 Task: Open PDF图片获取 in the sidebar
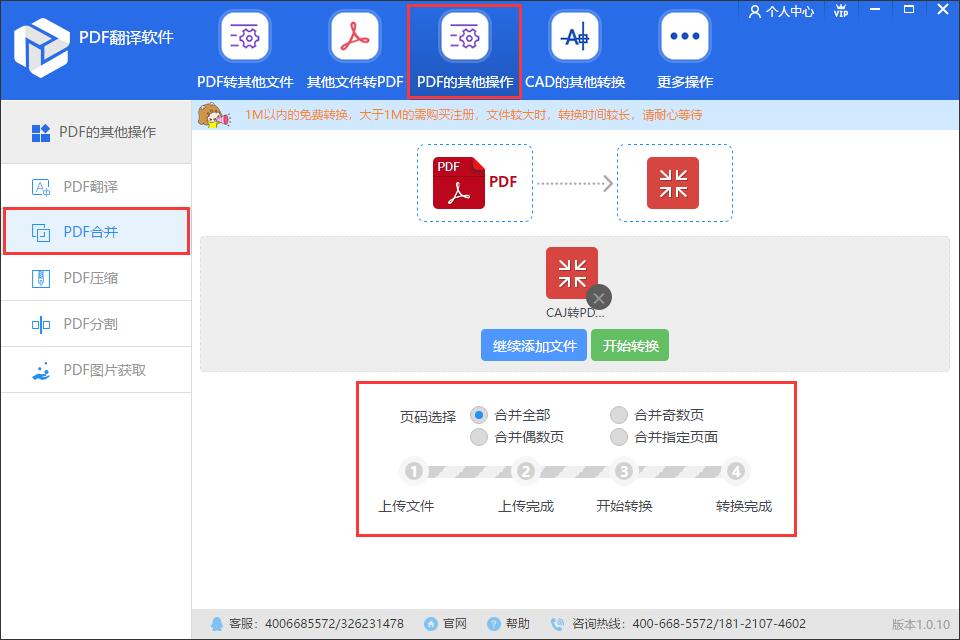pos(96,369)
